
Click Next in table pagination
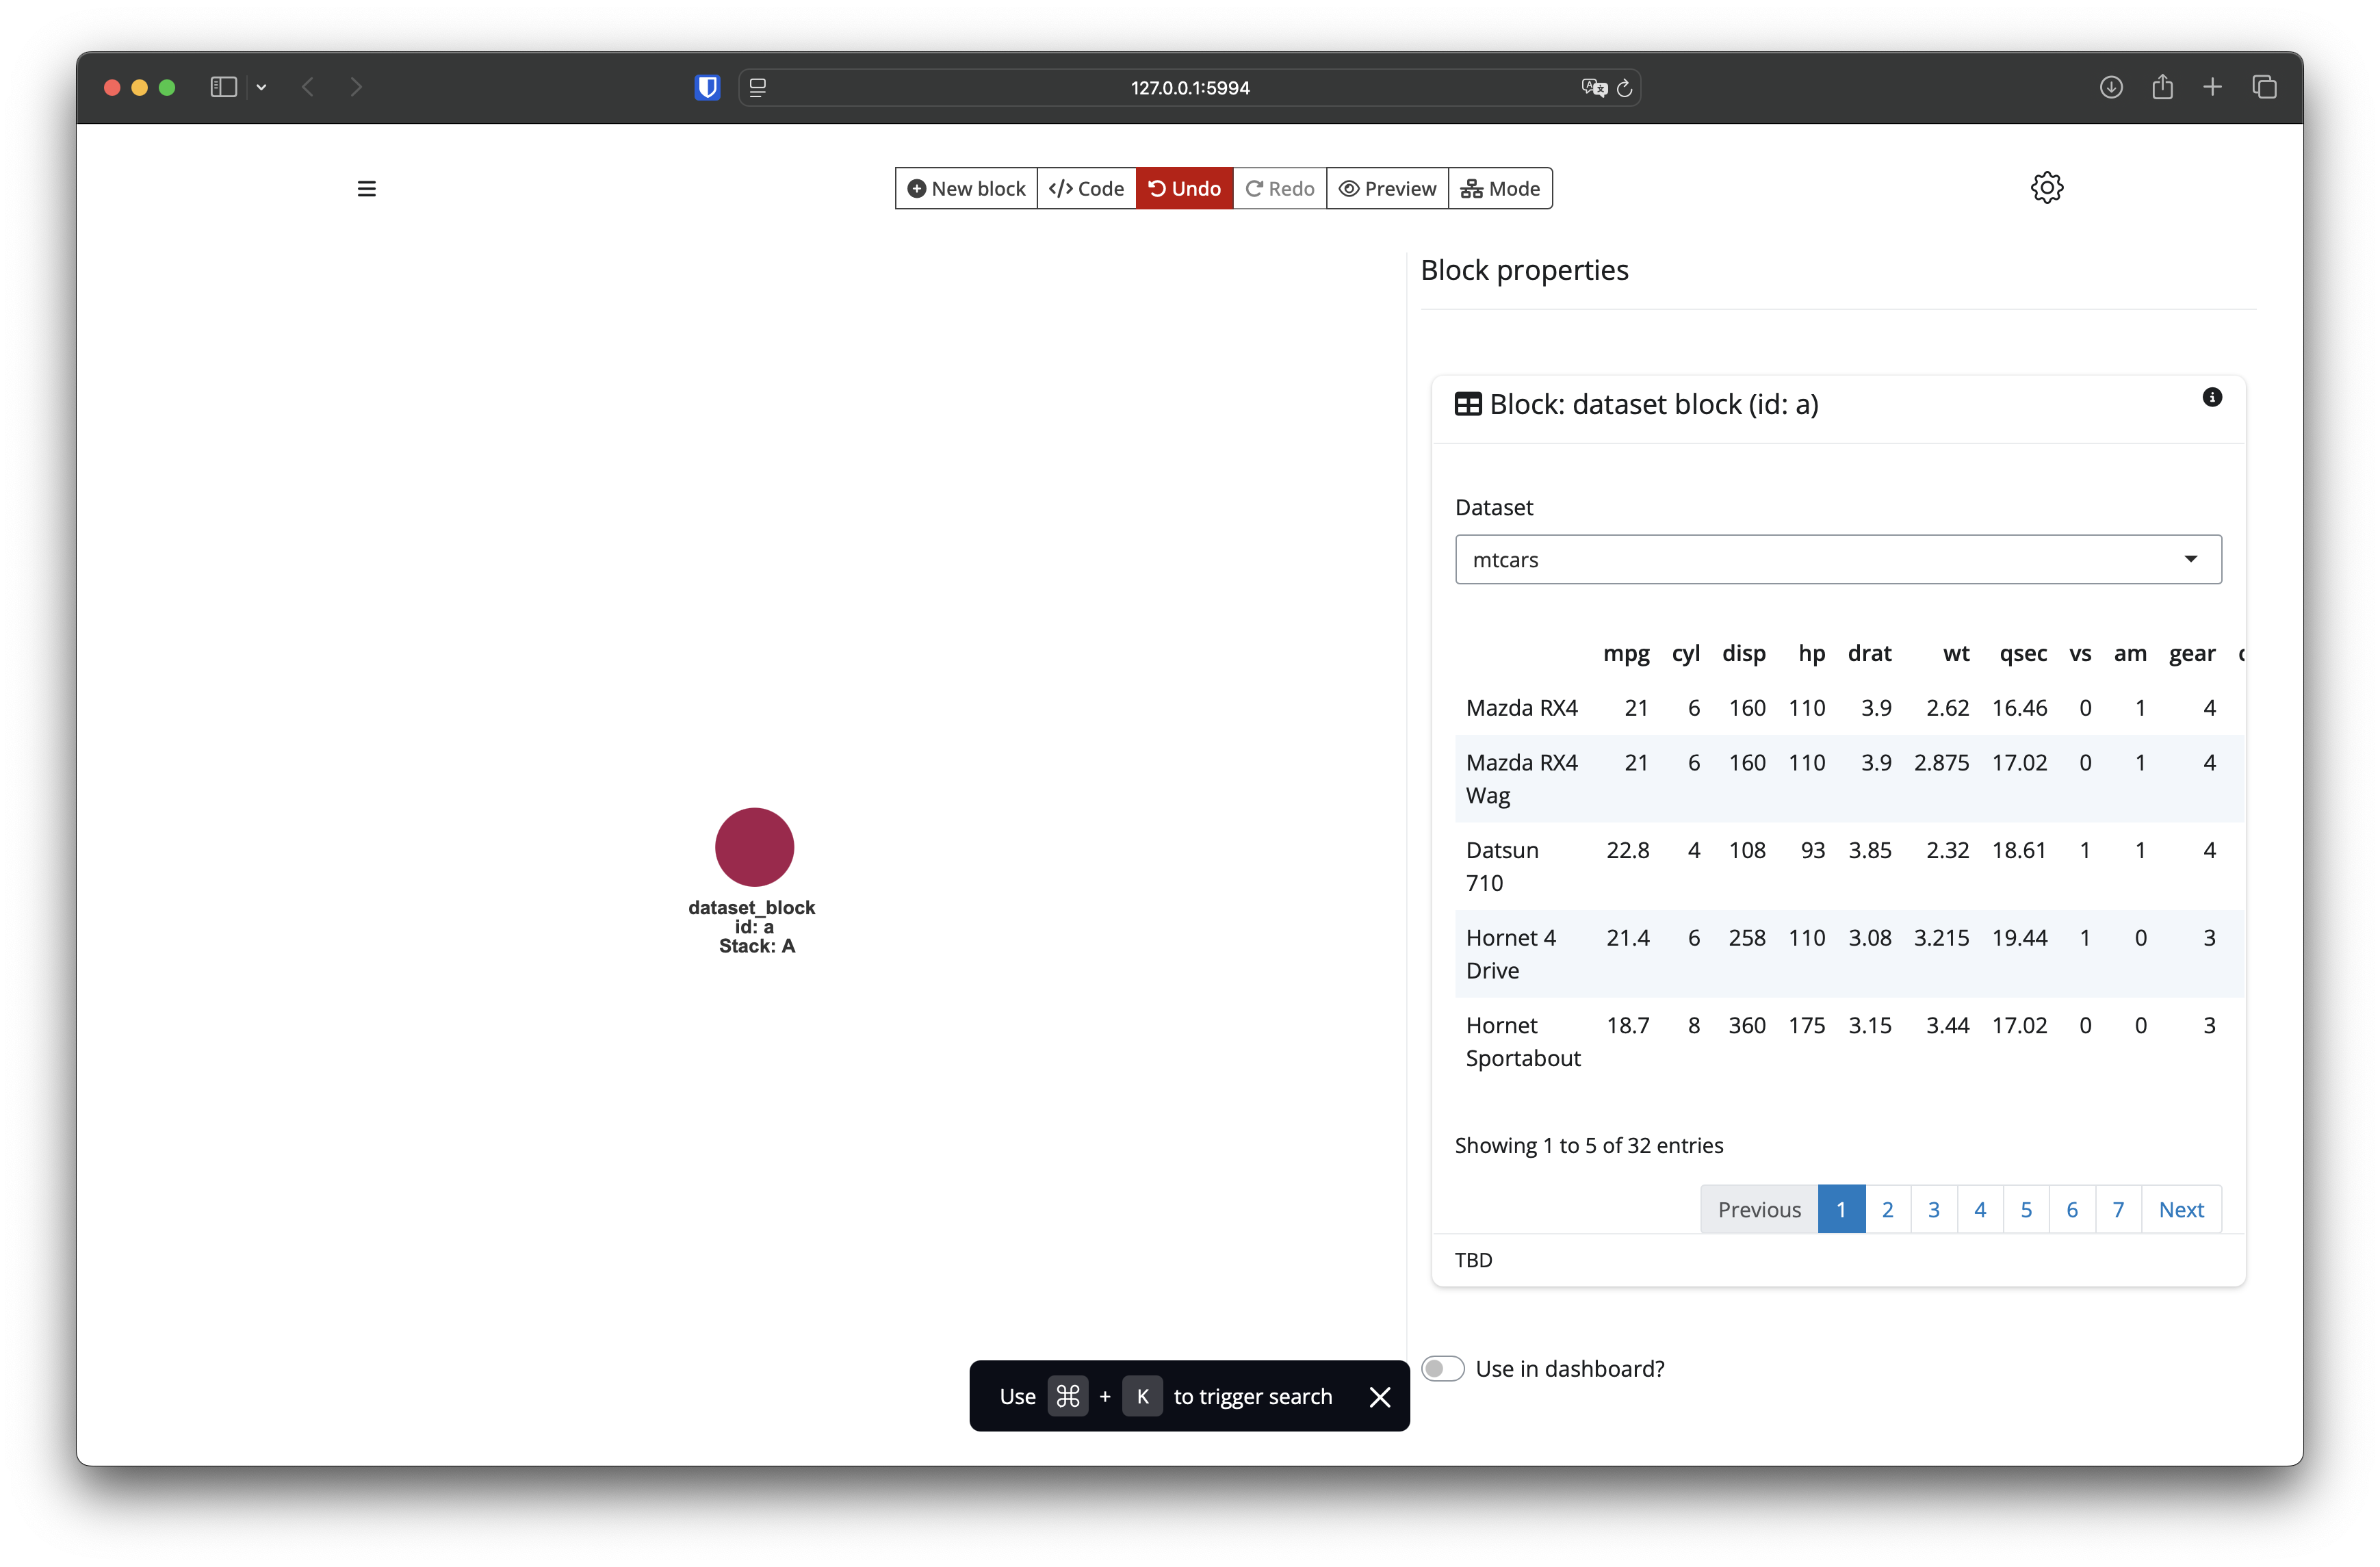click(x=2180, y=1209)
